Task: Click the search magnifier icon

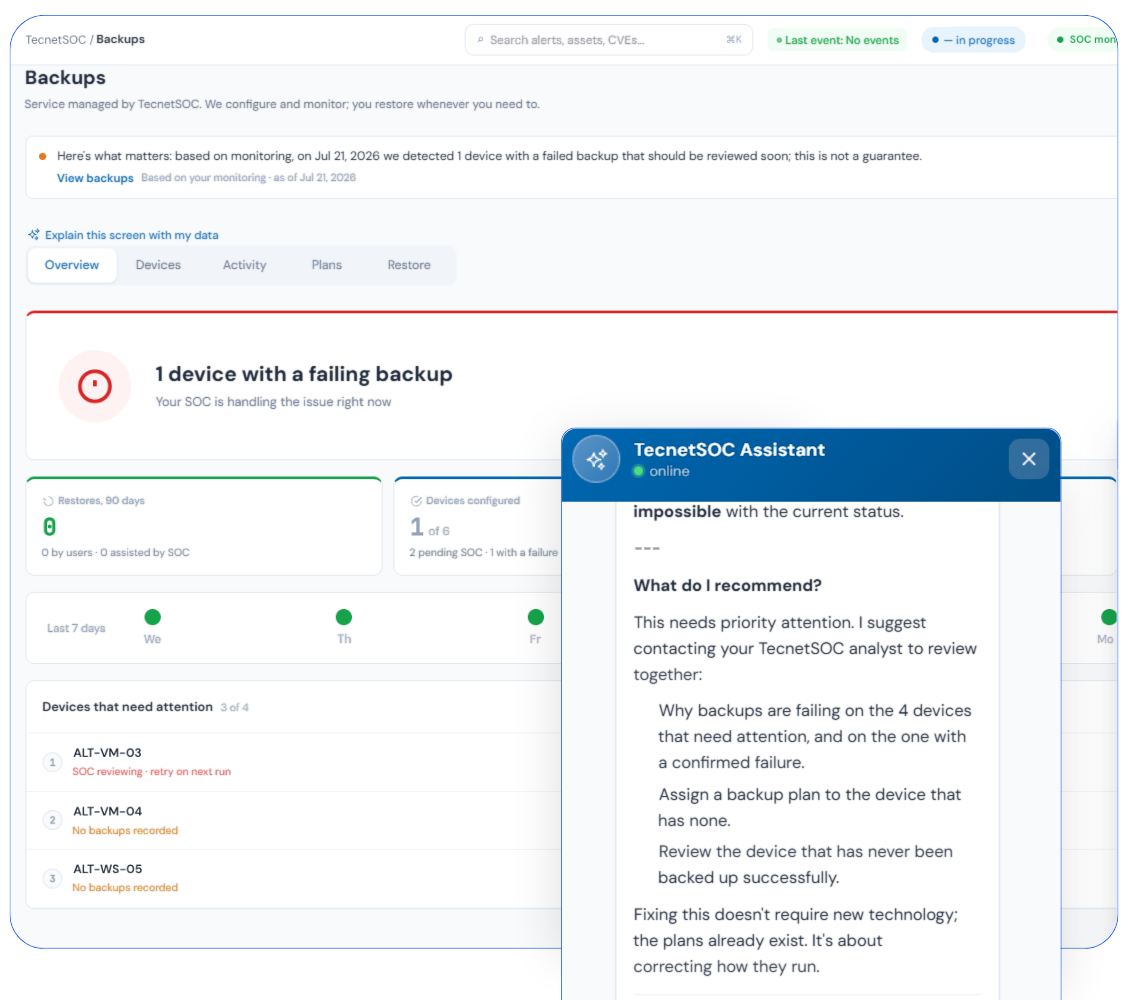Action: pyautogui.click(x=481, y=40)
